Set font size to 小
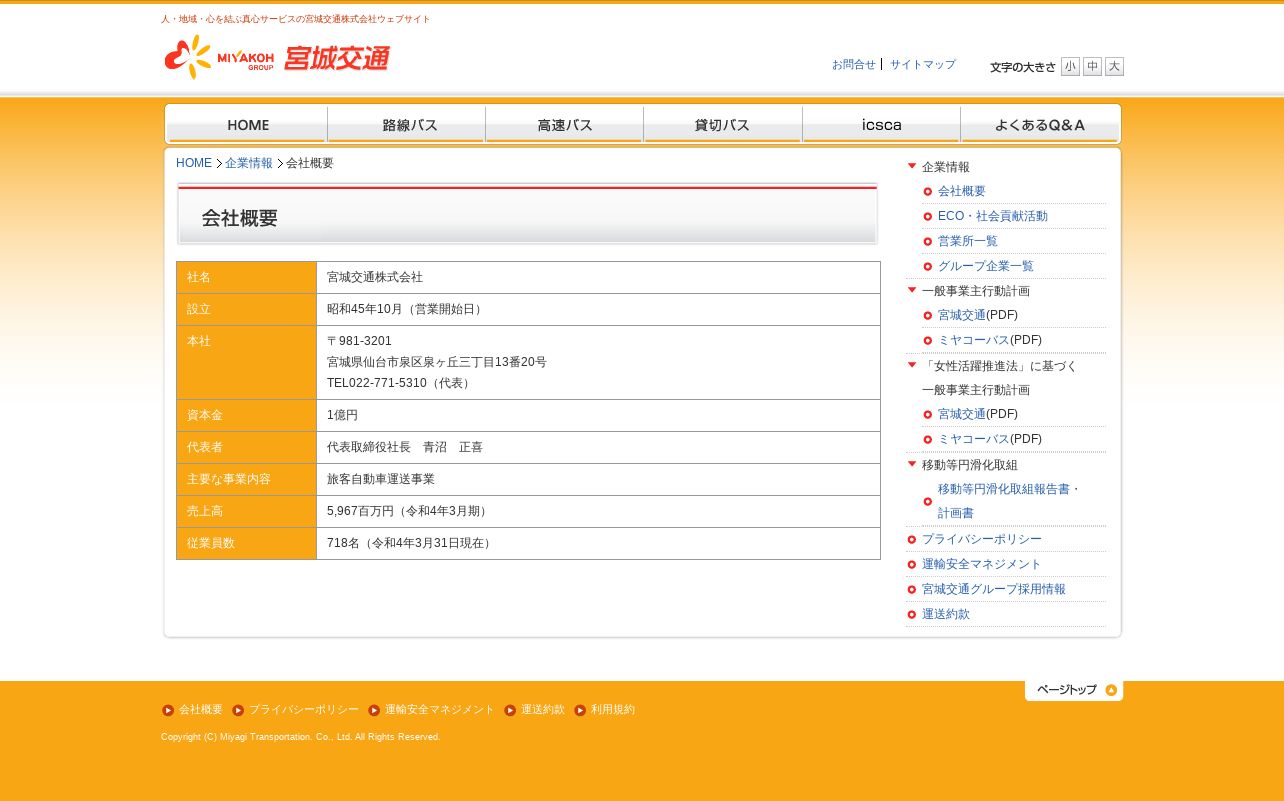Viewport: 1284px width, 801px height. pos(1070,66)
